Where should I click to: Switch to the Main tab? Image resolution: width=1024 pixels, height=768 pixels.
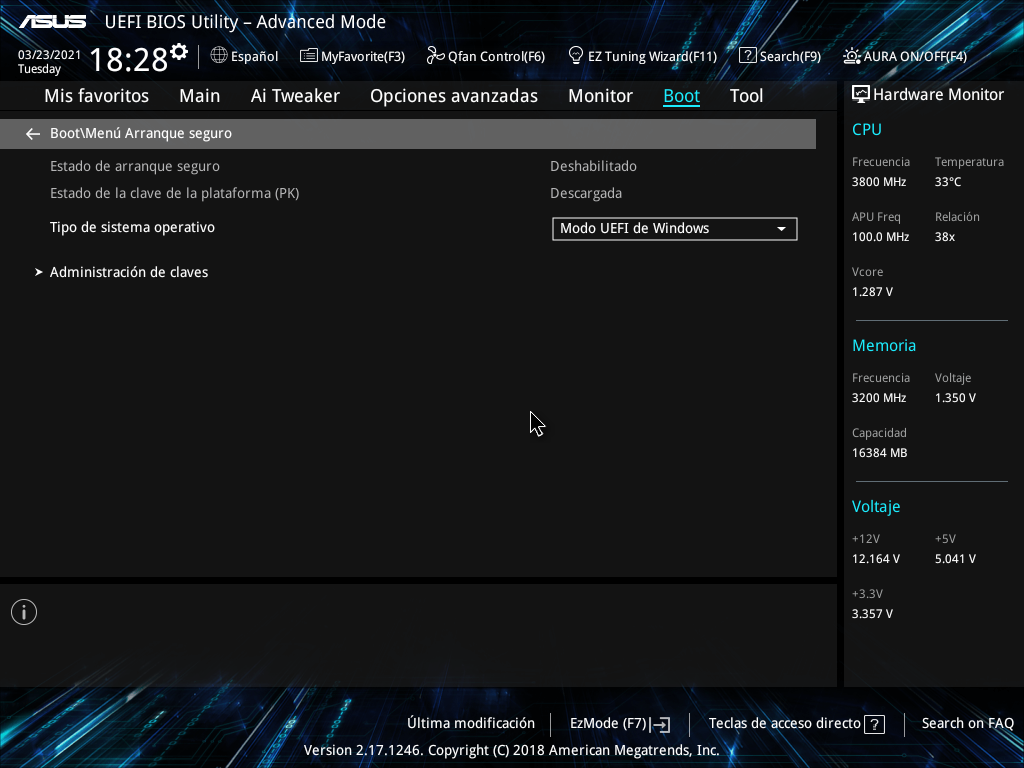click(200, 96)
